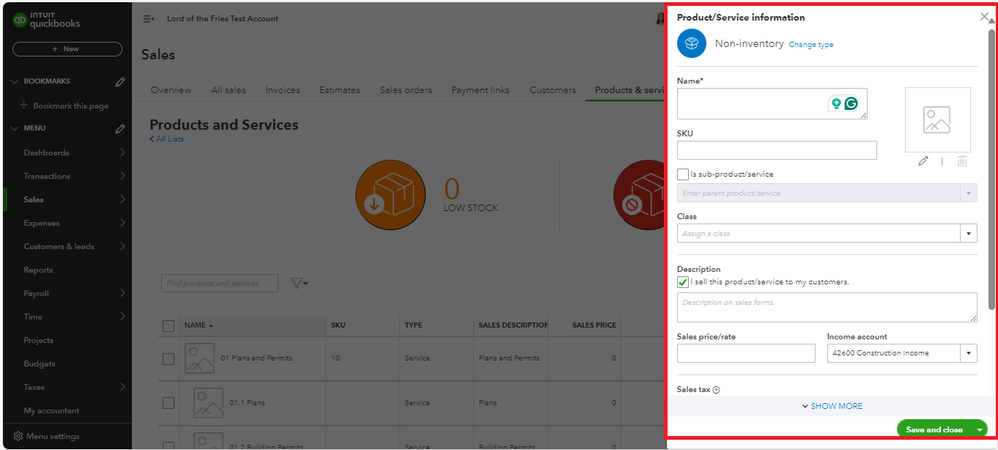Image resolution: width=998 pixels, height=450 pixels.
Task: Open the Sales orders tab
Action: coord(406,90)
